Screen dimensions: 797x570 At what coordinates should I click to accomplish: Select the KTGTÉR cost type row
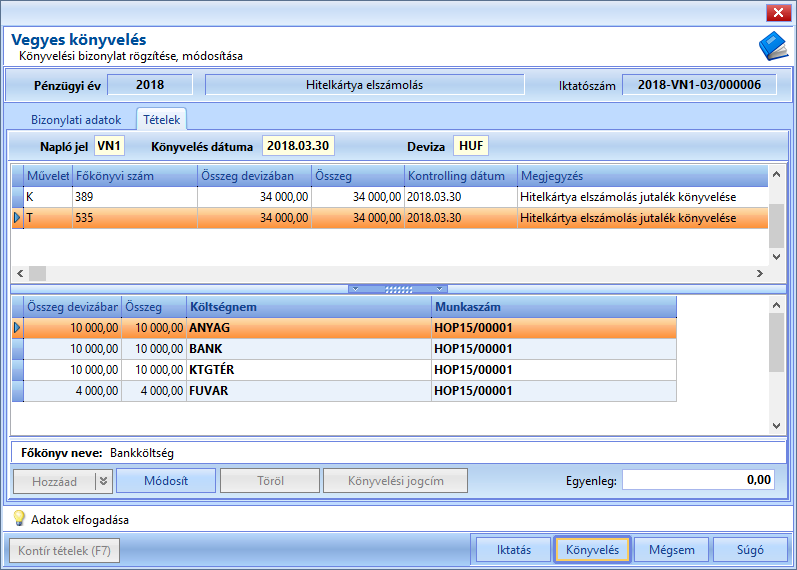pyautogui.click(x=345, y=370)
